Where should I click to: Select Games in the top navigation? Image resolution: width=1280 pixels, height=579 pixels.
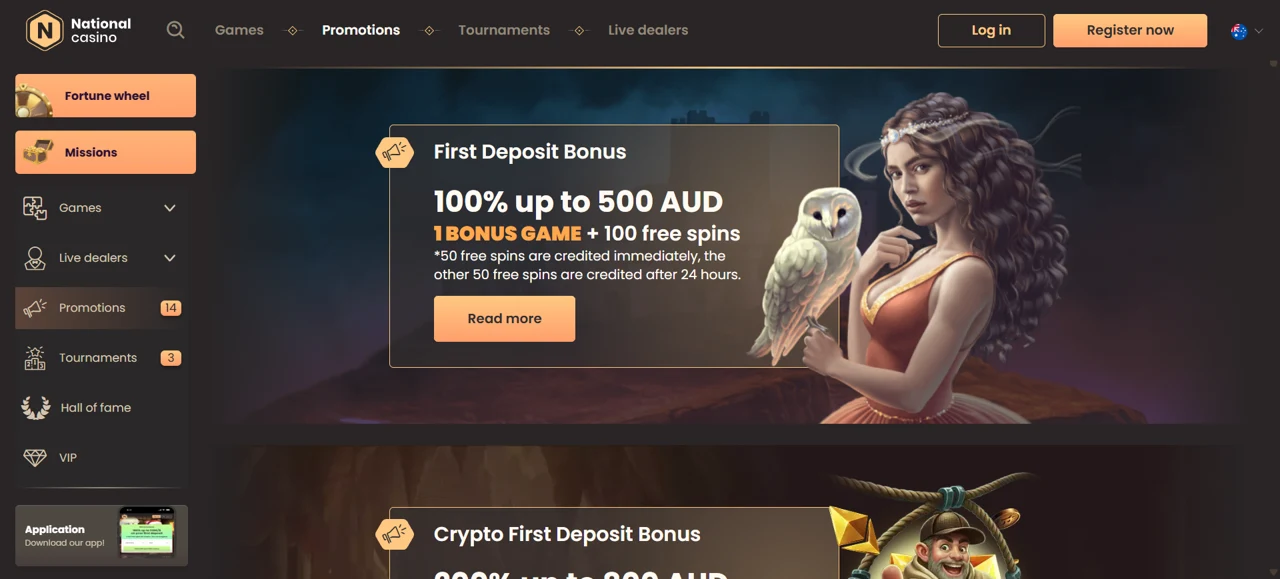[239, 30]
